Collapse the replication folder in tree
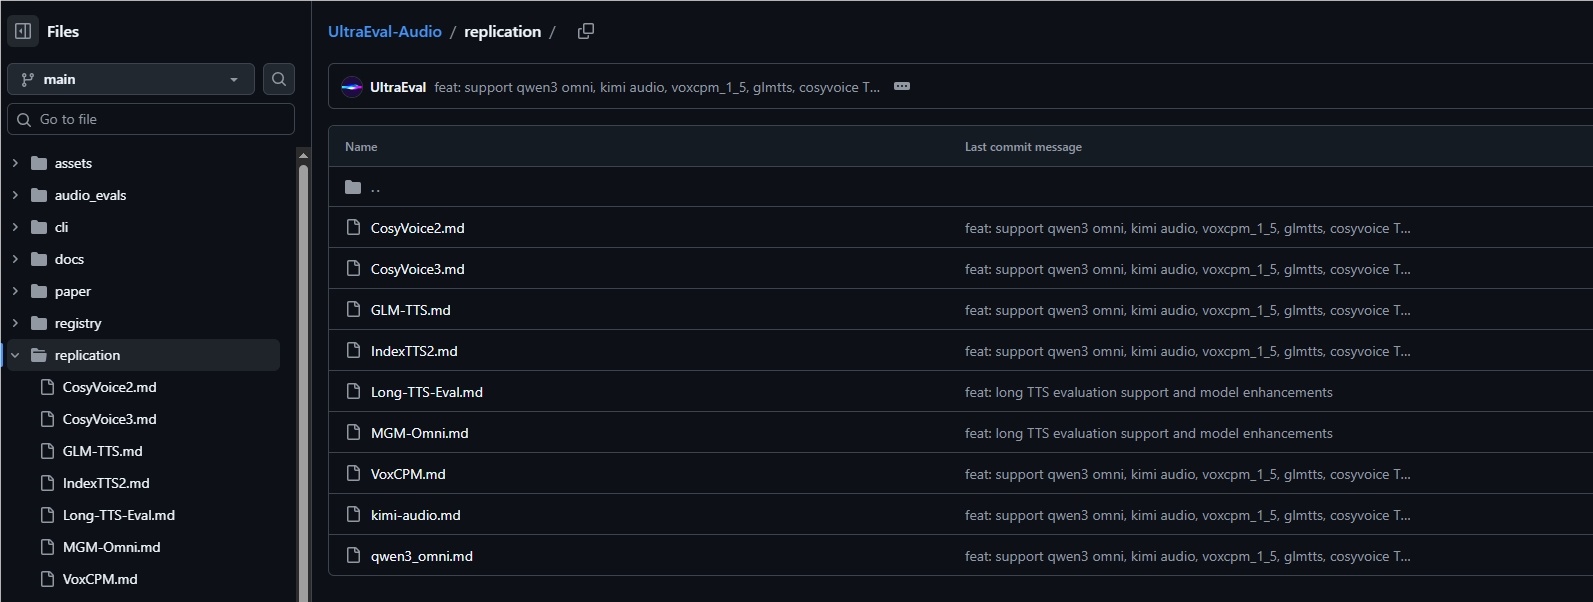 tap(15, 355)
